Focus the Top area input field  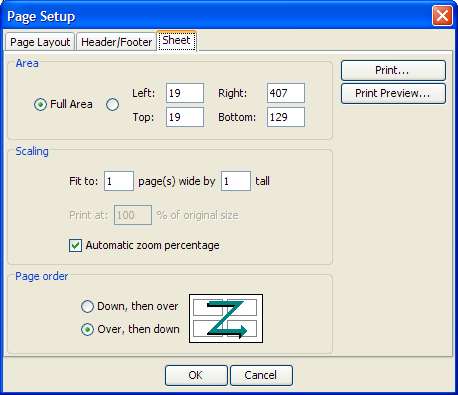pos(185,117)
